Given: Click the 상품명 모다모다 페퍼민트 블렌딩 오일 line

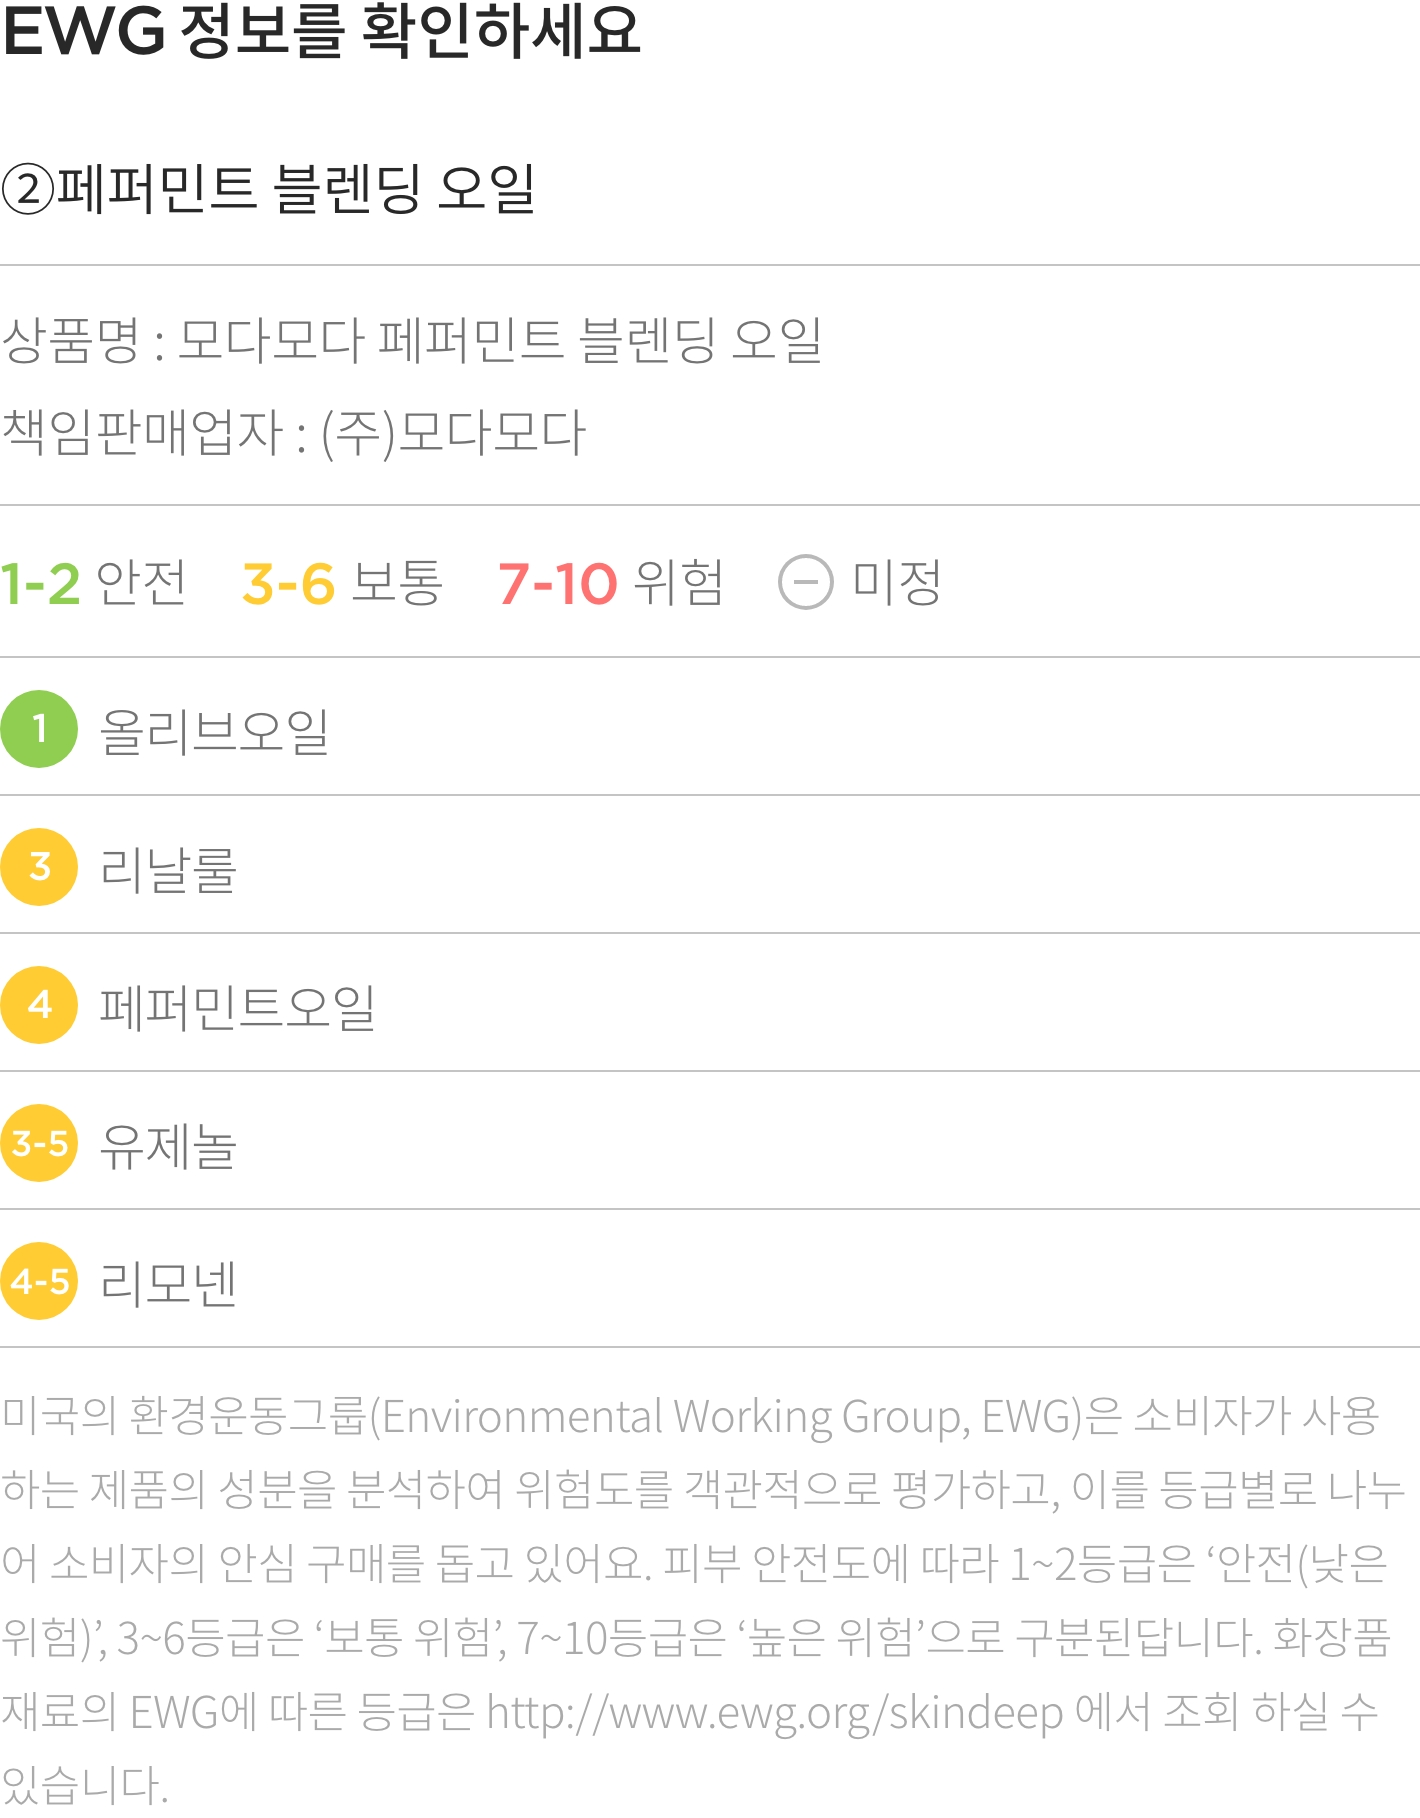Looking at the screenshot, I should pyautogui.click(x=411, y=340).
